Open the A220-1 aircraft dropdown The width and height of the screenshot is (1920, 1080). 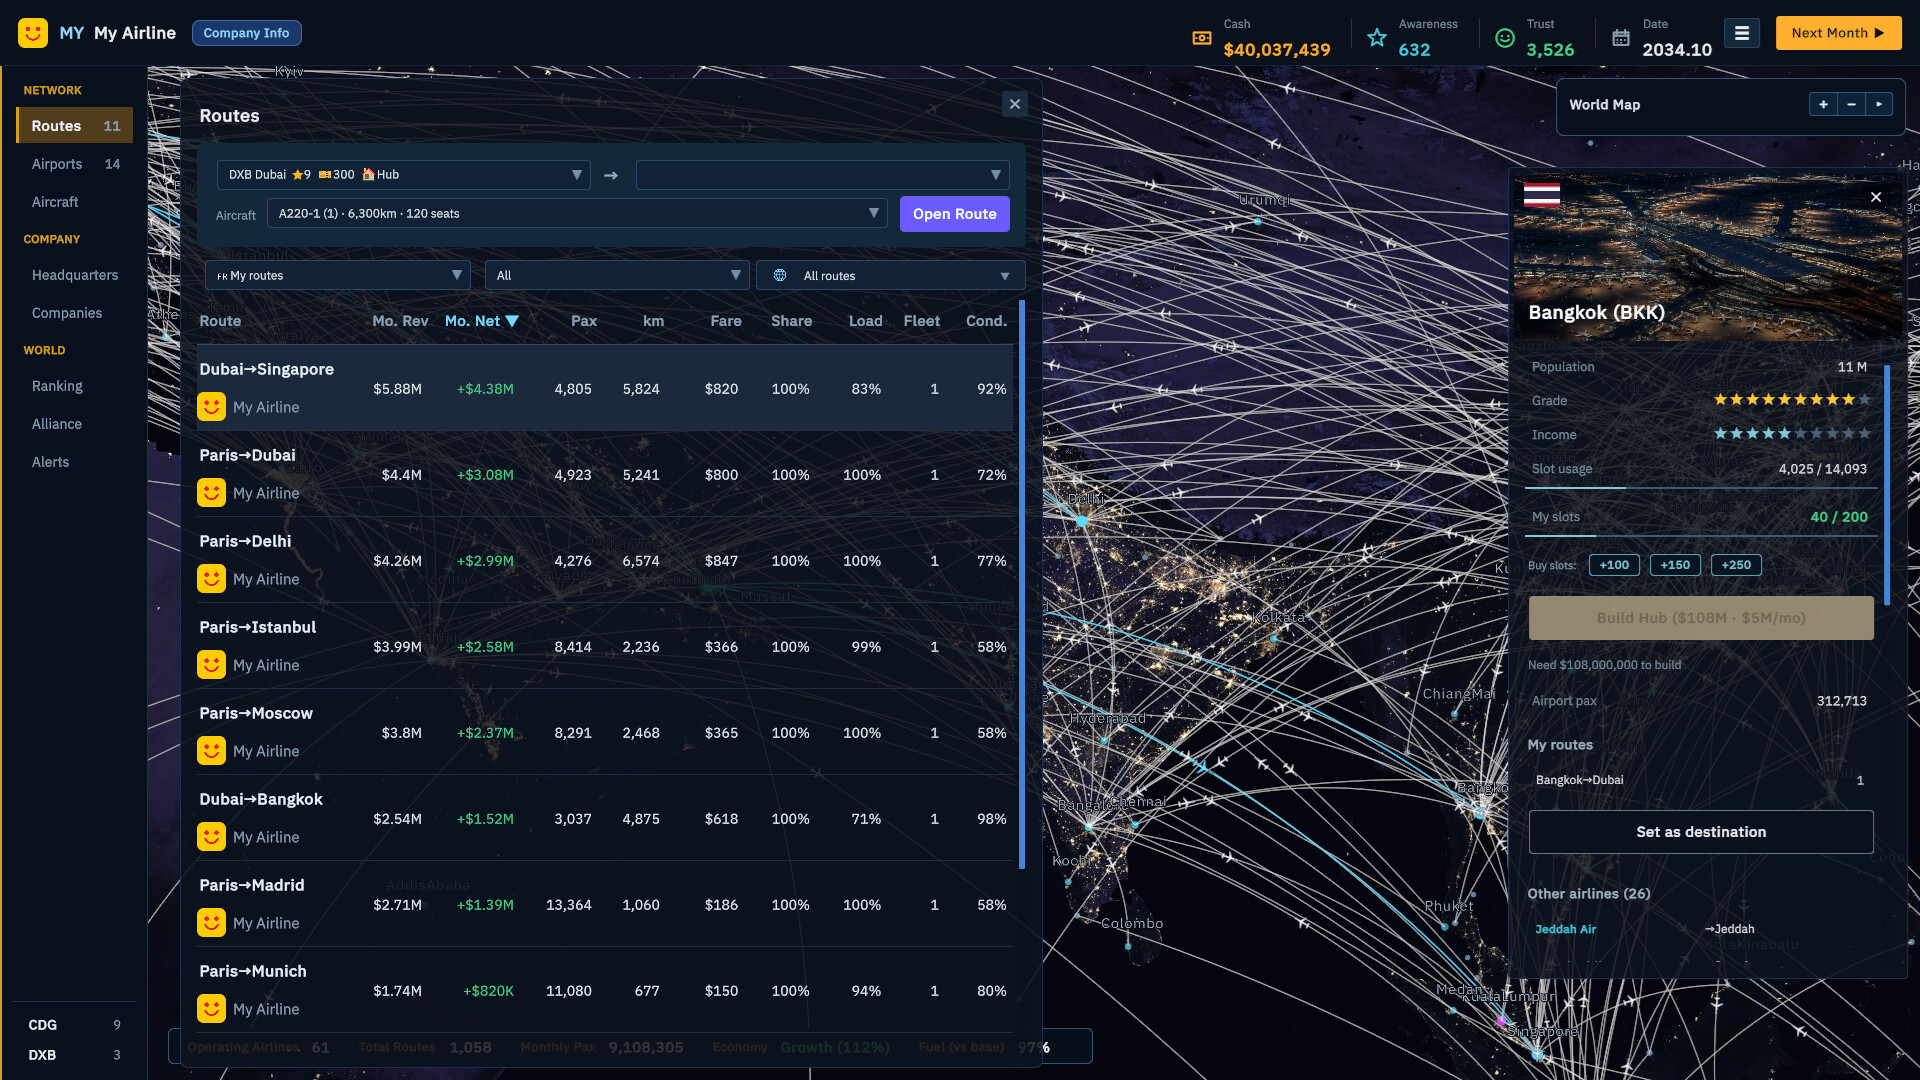click(x=577, y=214)
